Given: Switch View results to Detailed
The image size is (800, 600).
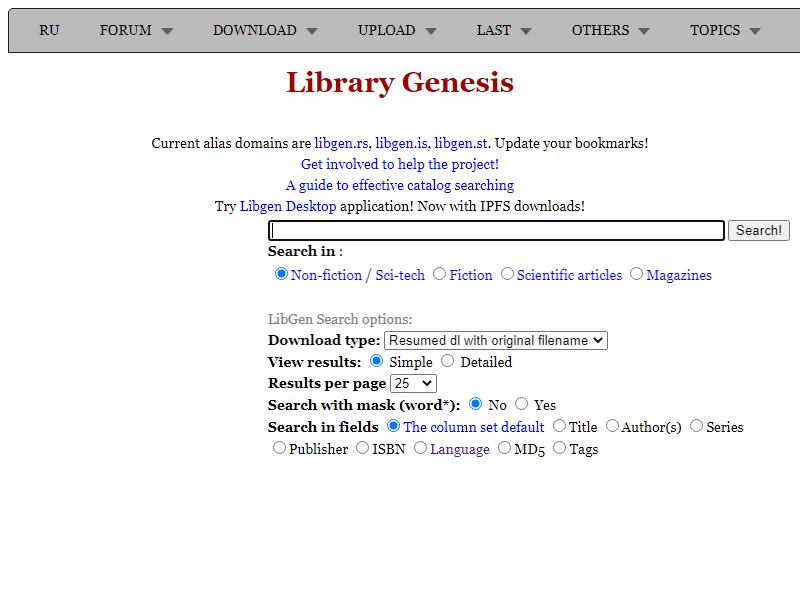Looking at the screenshot, I should tap(447, 361).
